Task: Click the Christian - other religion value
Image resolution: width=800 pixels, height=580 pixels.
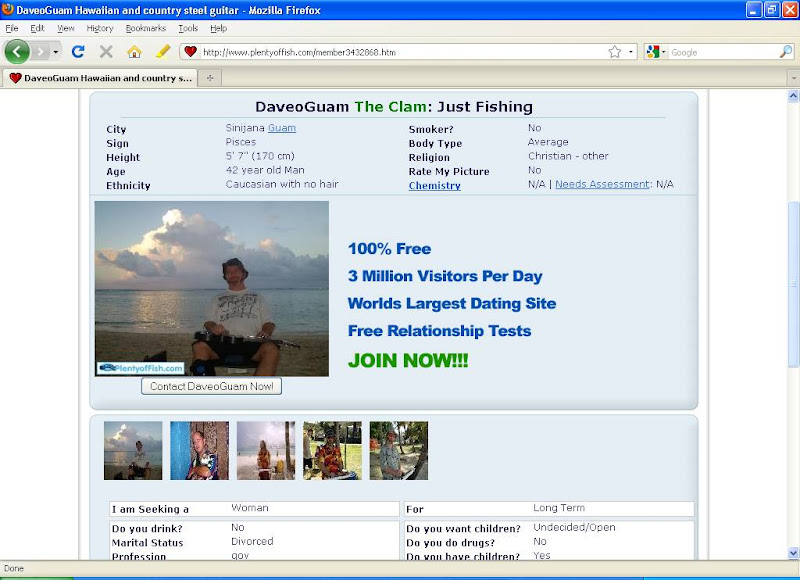Action: pos(568,156)
